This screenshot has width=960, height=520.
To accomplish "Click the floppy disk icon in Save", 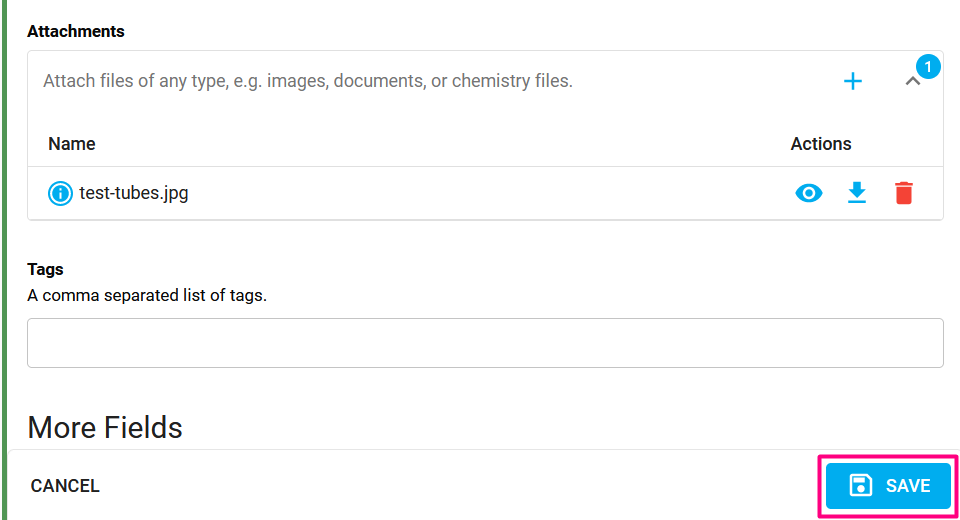I will click(861, 486).
